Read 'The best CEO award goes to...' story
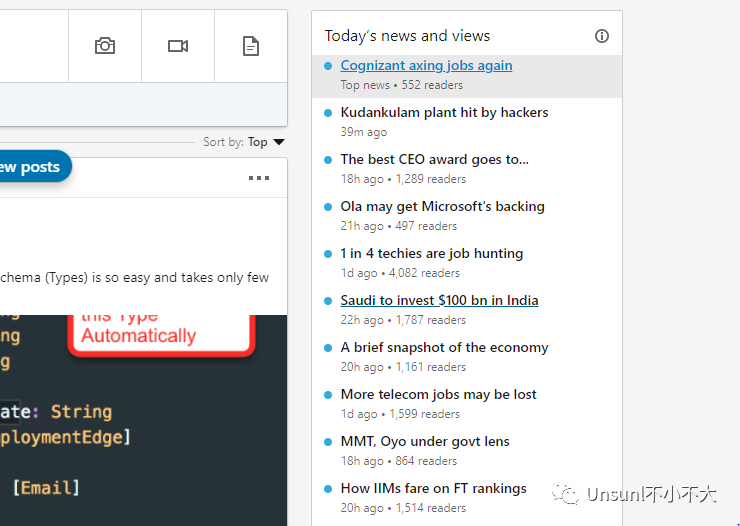This screenshot has width=740, height=526. click(x=434, y=159)
